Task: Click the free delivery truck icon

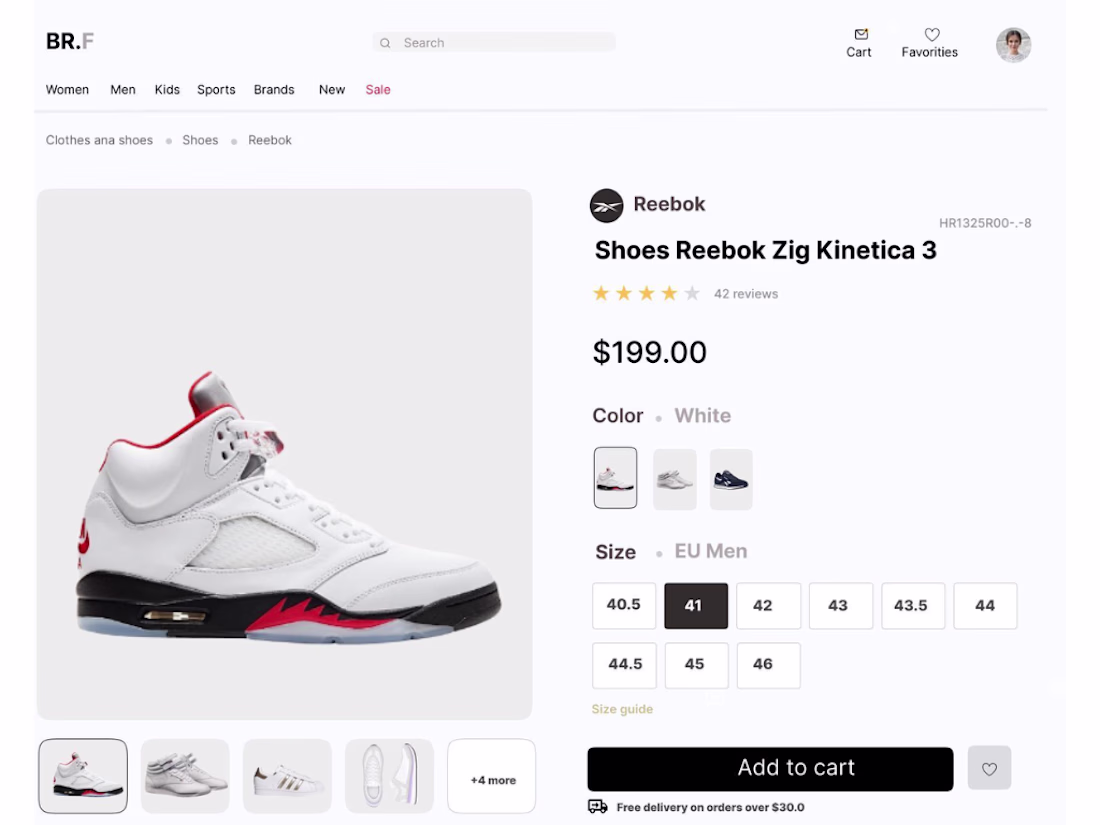Action: point(598,807)
